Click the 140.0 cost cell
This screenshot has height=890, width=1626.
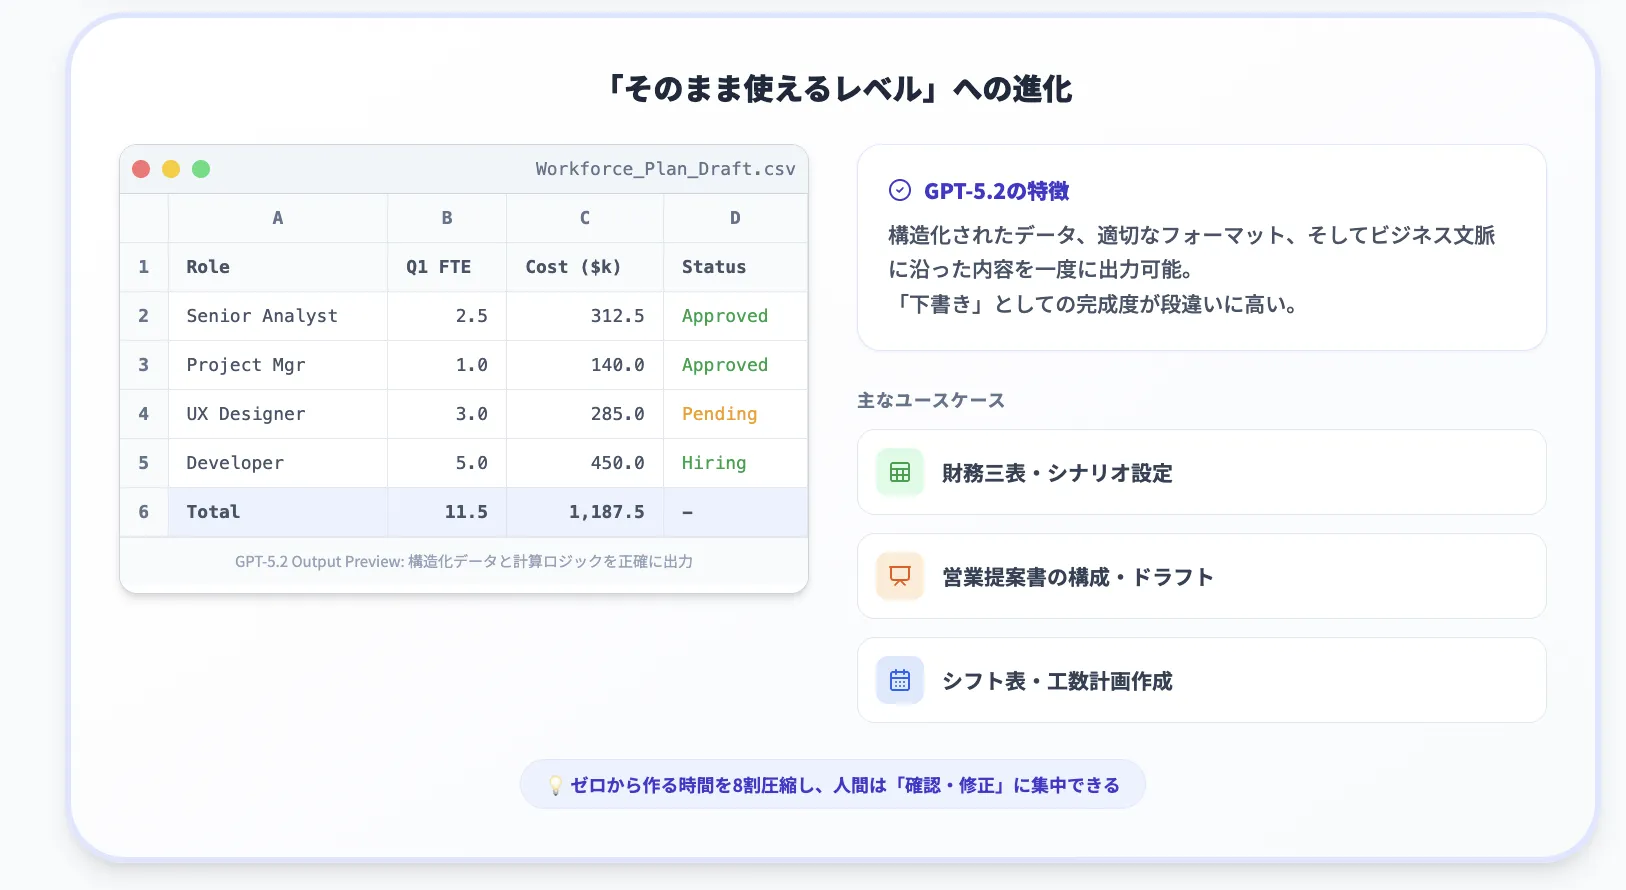pos(585,365)
